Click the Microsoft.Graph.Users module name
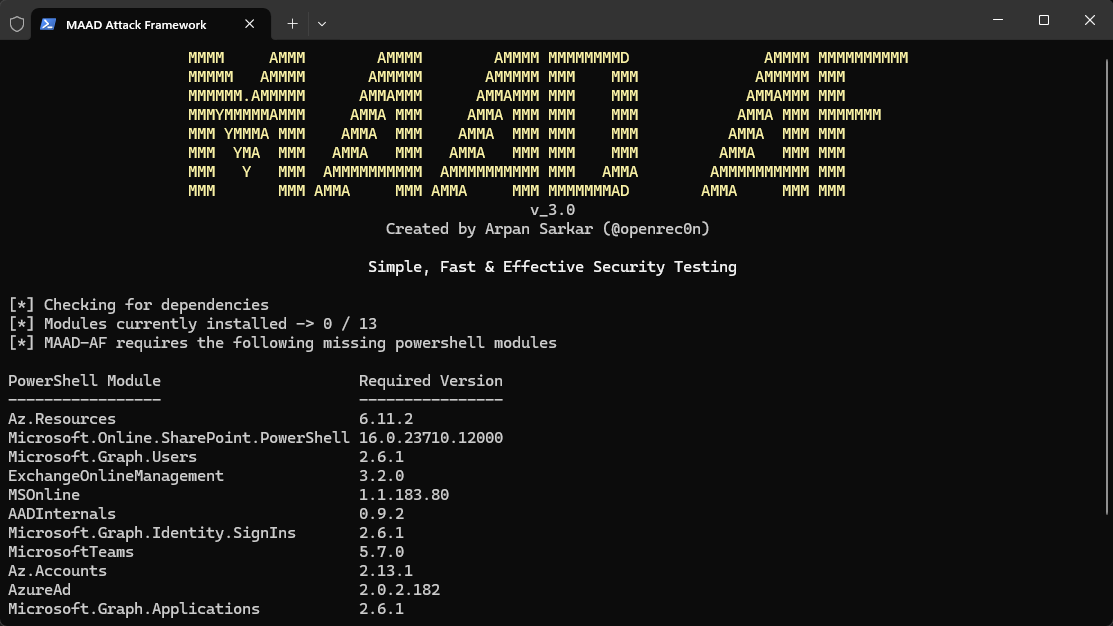This screenshot has width=1113, height=626. [x=102, y=457]
